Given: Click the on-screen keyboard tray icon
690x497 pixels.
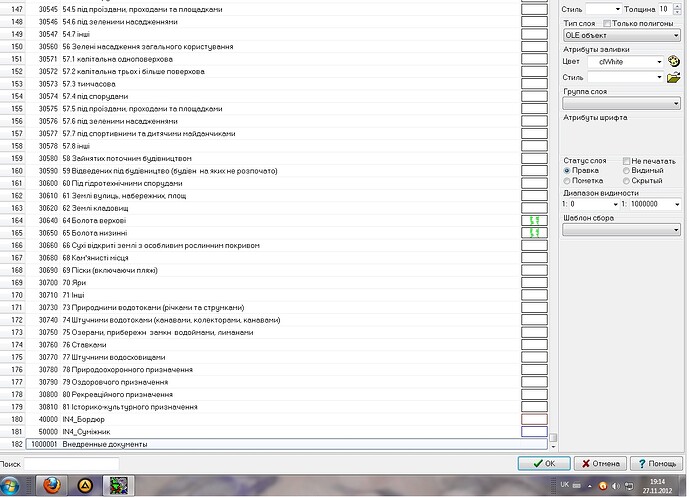Looking at the screenshot, I should coord(577,485).
